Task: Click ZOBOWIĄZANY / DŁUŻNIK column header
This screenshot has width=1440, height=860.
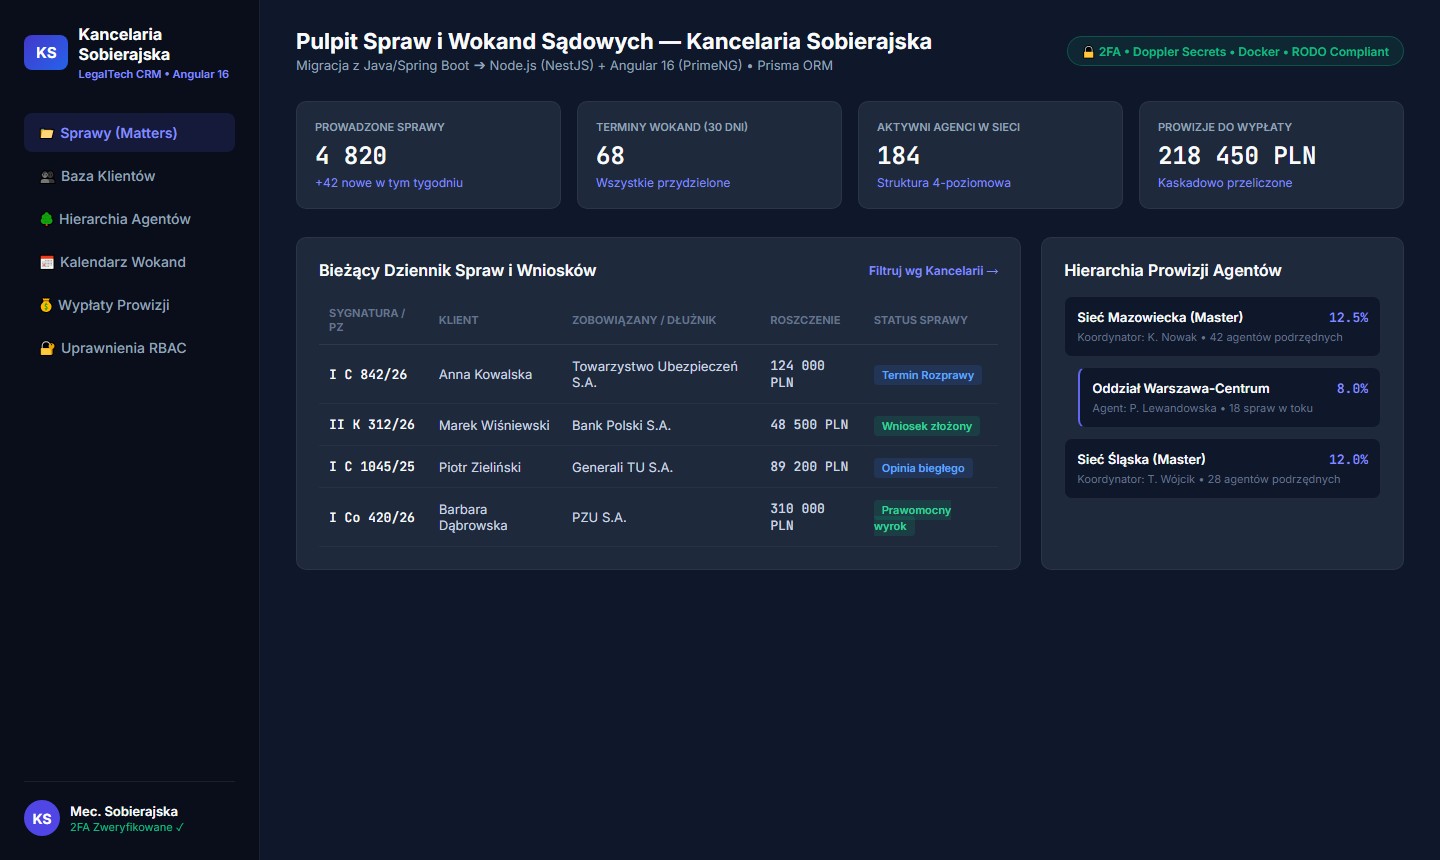Action: point(644,320)
